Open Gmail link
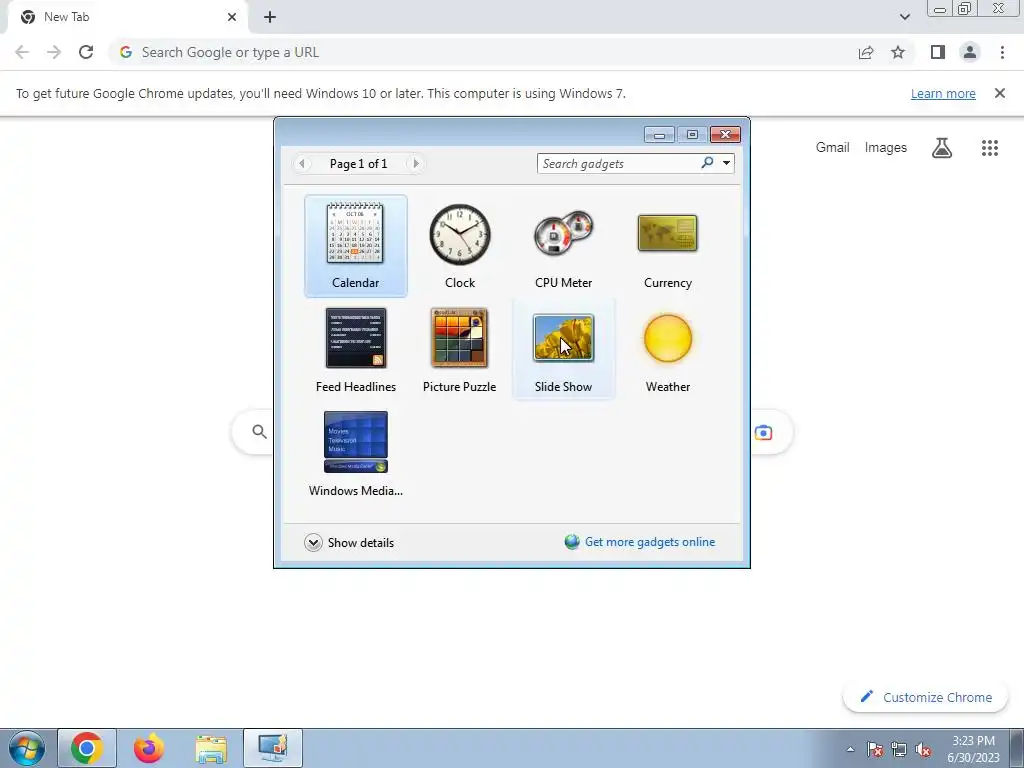Viewport: 1024px width, 768px height. [x=833, y=148]
